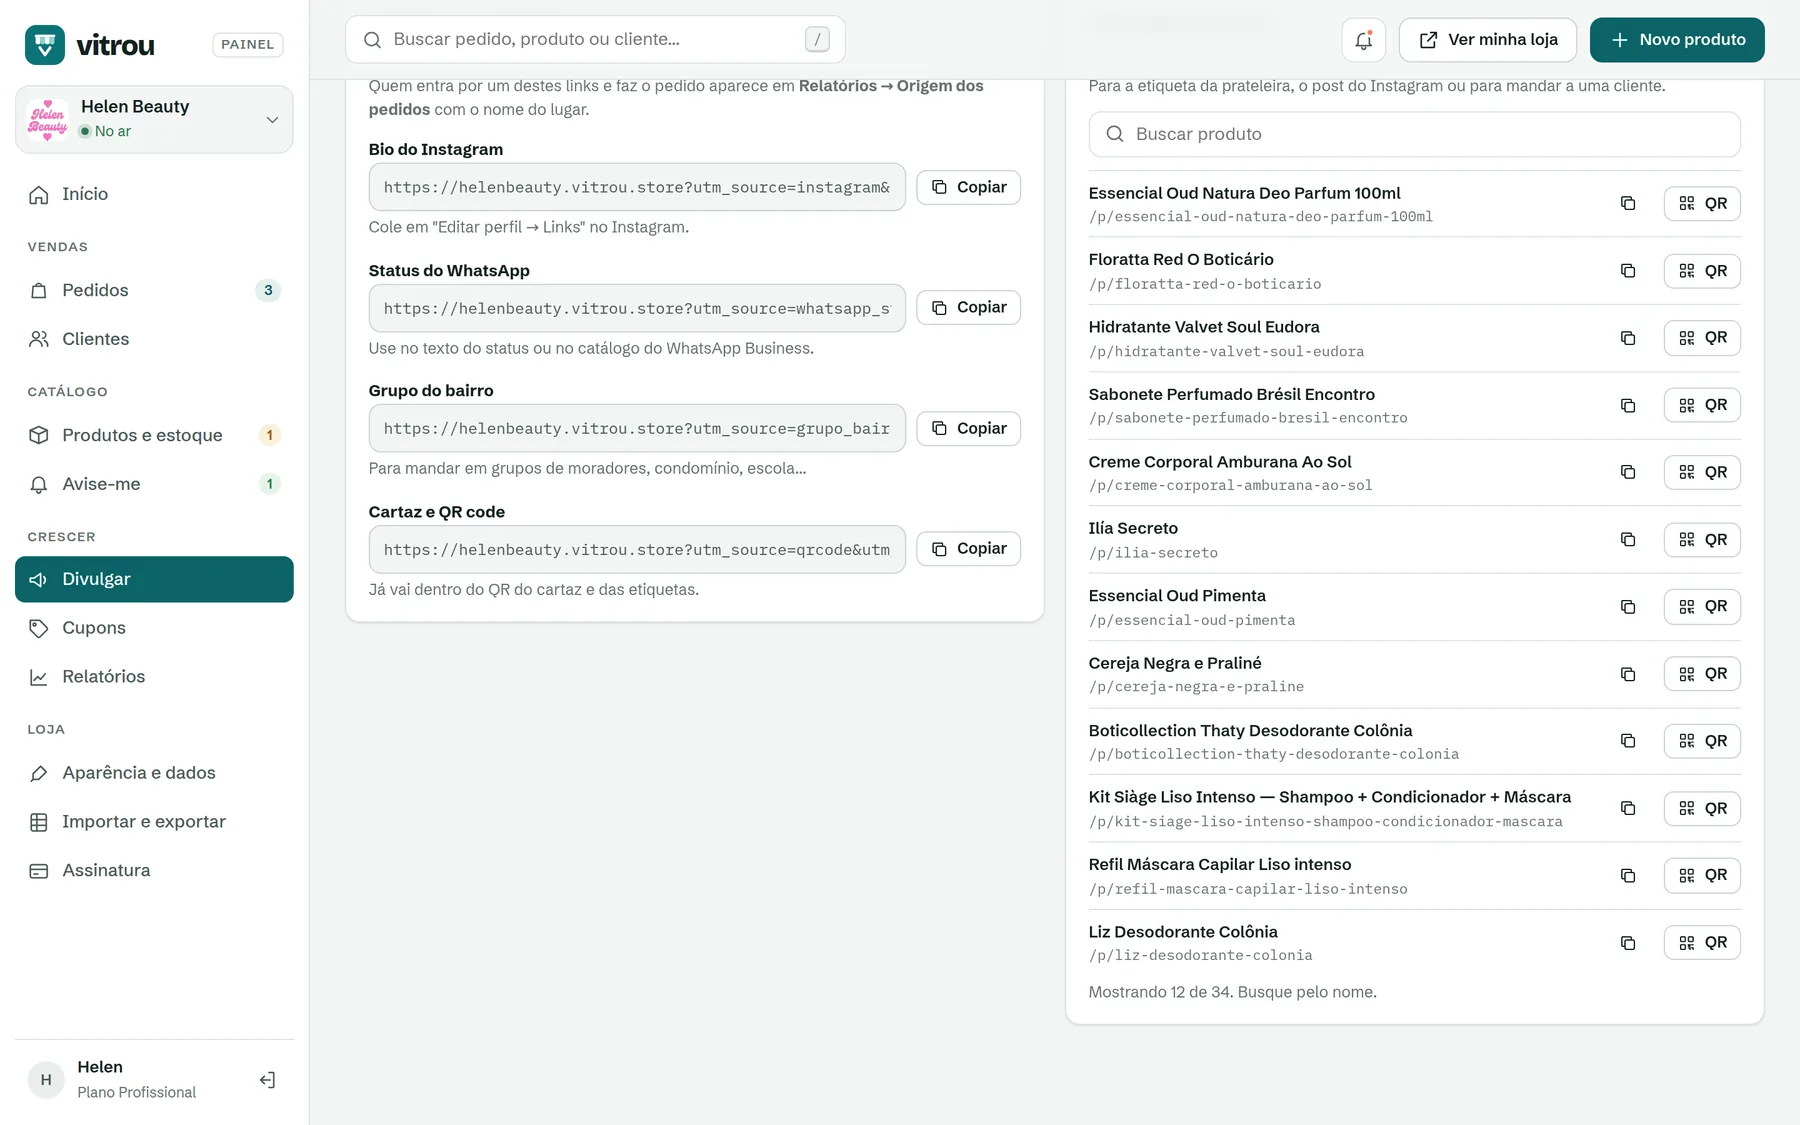
Task: Copy the Status do WhatsApp link
Action: click(968, 307)
